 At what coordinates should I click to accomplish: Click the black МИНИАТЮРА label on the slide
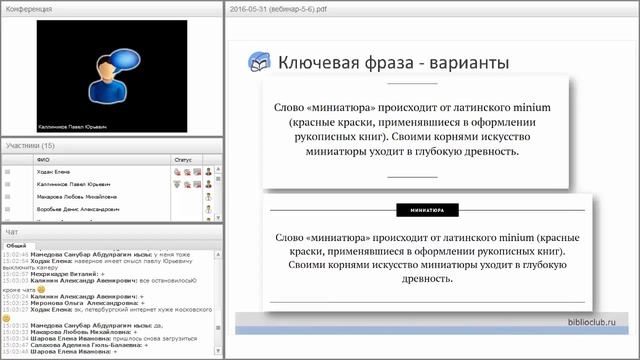pyautogui.click(x=427, y=210)
